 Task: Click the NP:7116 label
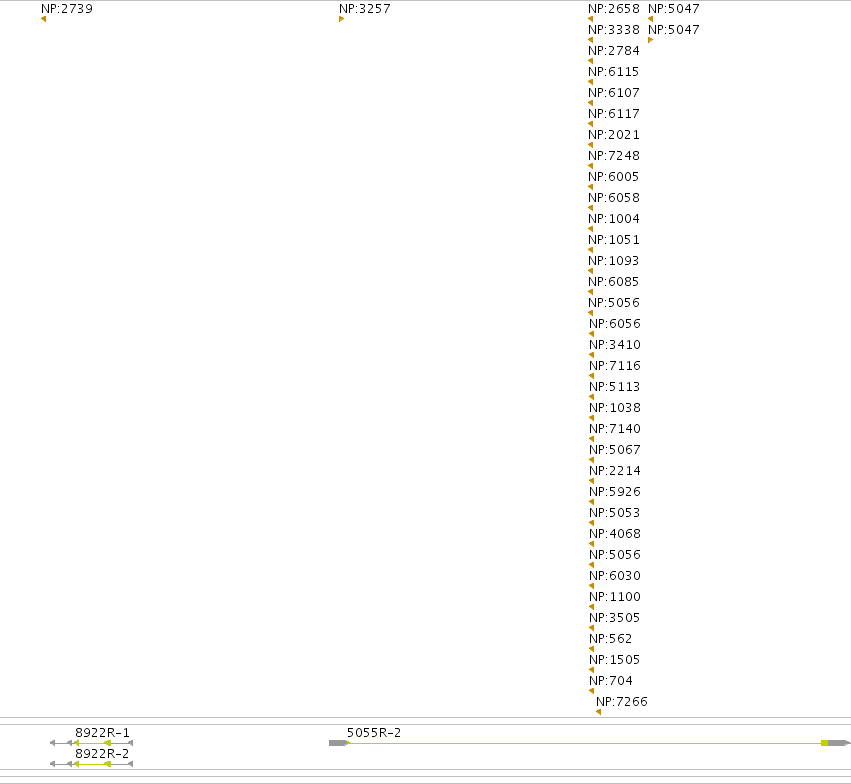point(615,366)
